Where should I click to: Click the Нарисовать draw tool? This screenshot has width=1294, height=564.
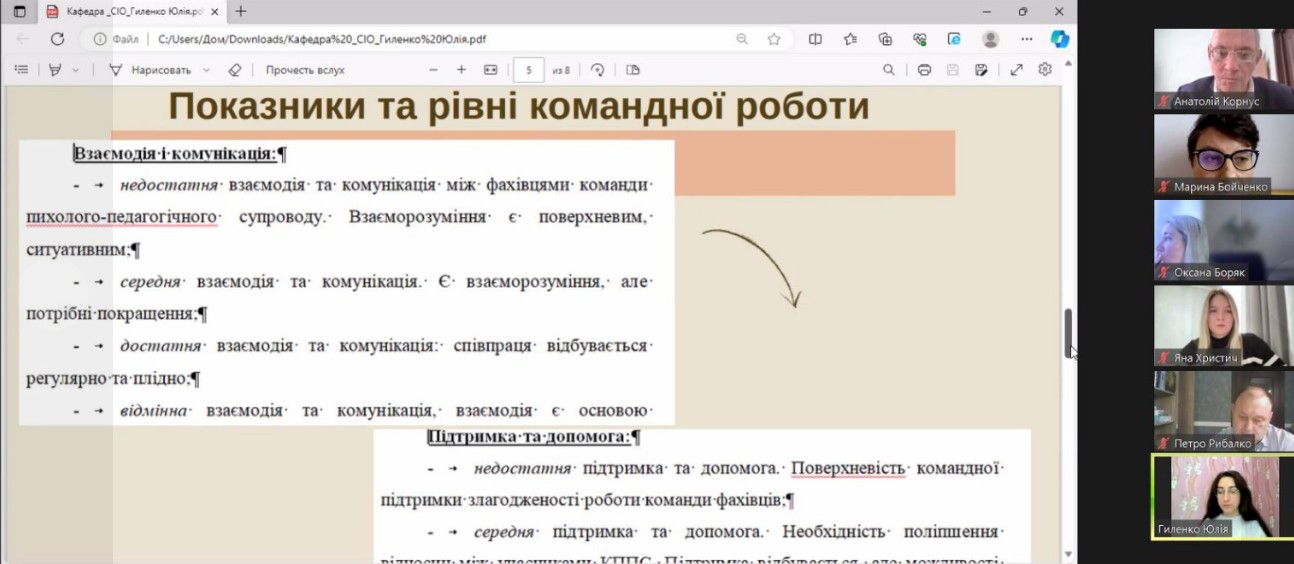[150, 70]
